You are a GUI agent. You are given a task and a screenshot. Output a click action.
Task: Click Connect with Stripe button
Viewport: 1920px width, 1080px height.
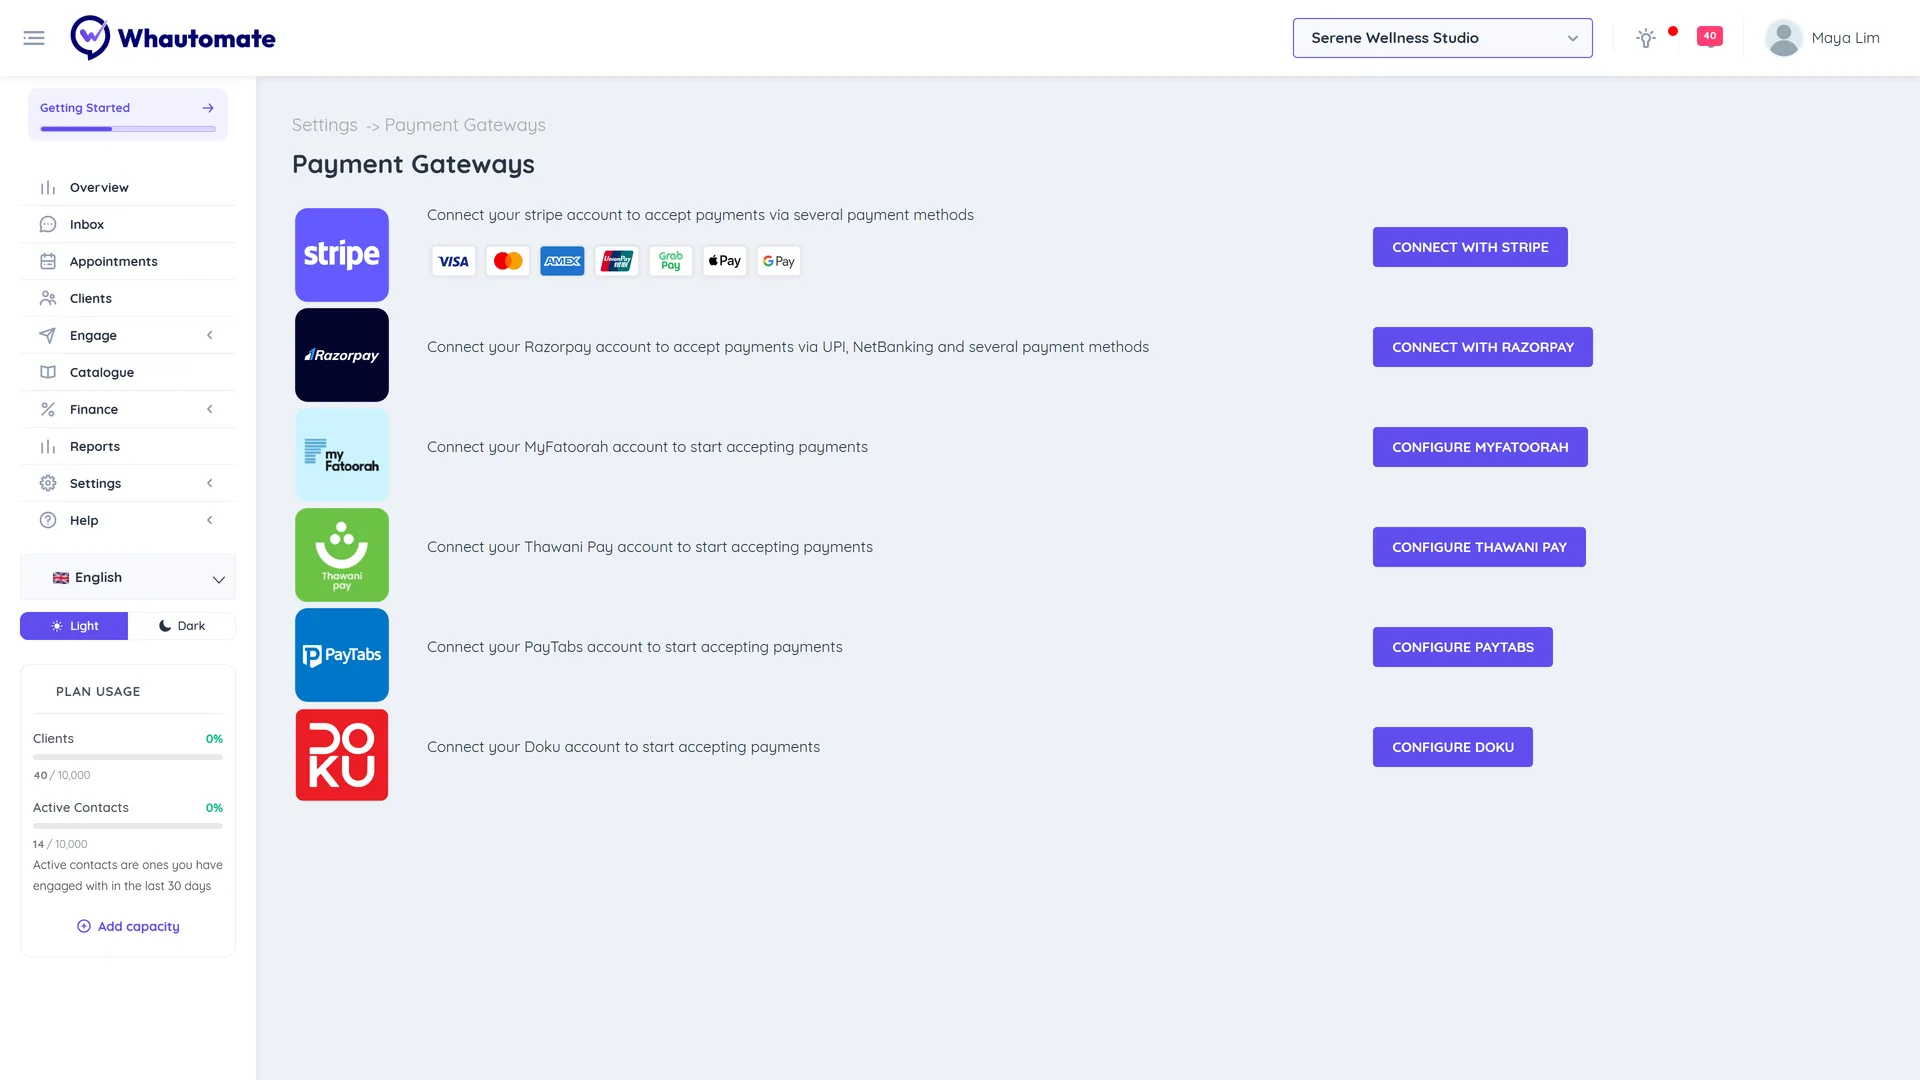[1470, 247]
